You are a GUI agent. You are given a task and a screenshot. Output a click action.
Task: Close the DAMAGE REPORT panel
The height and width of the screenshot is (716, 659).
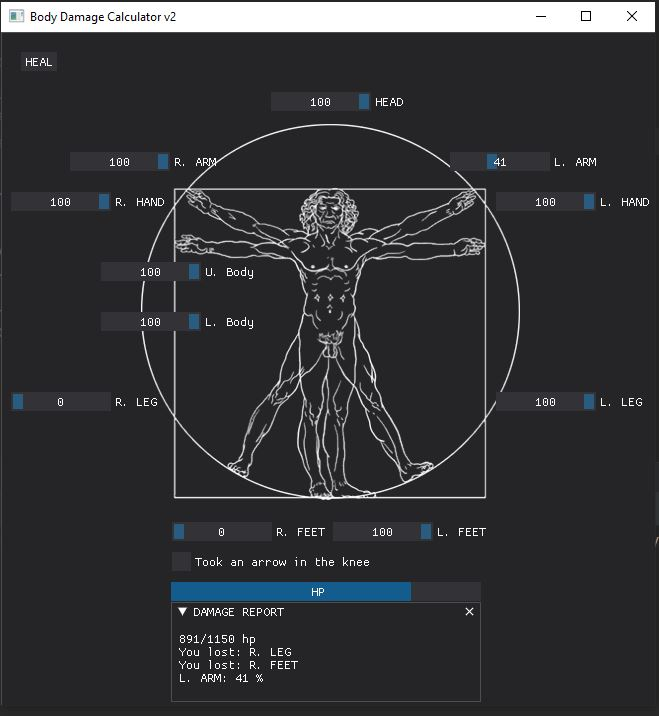coord(469,611)
